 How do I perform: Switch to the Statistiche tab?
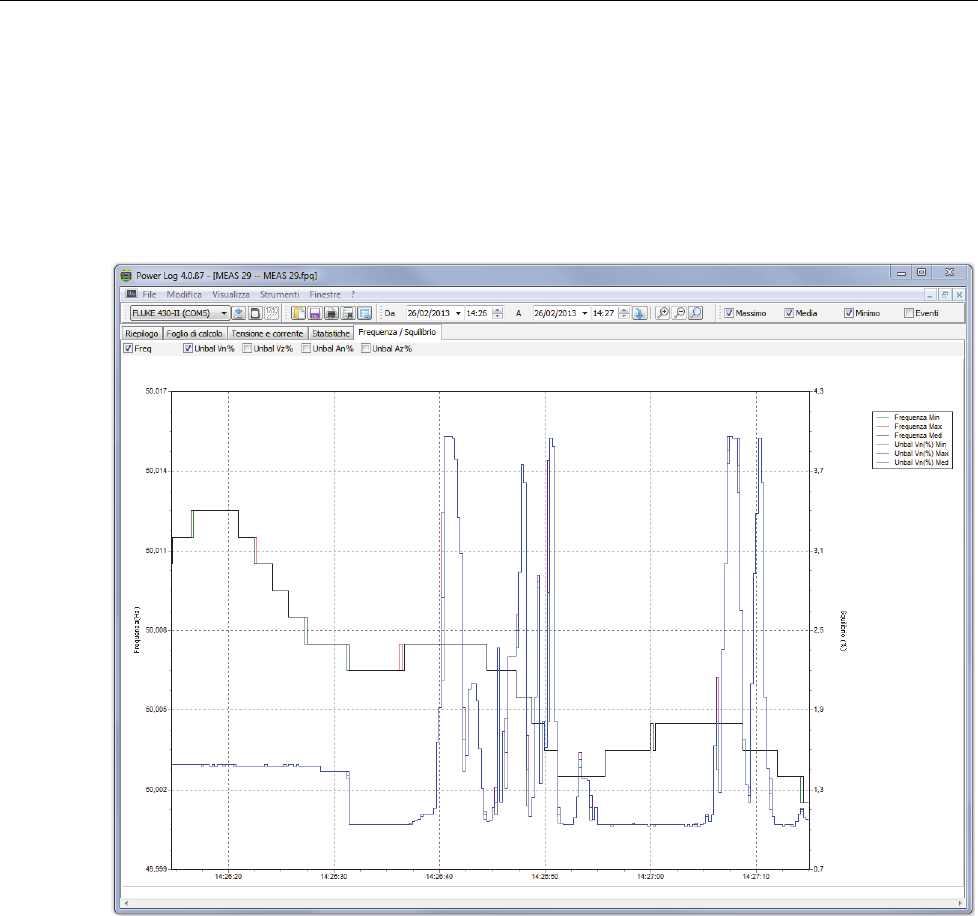[331, 334]
